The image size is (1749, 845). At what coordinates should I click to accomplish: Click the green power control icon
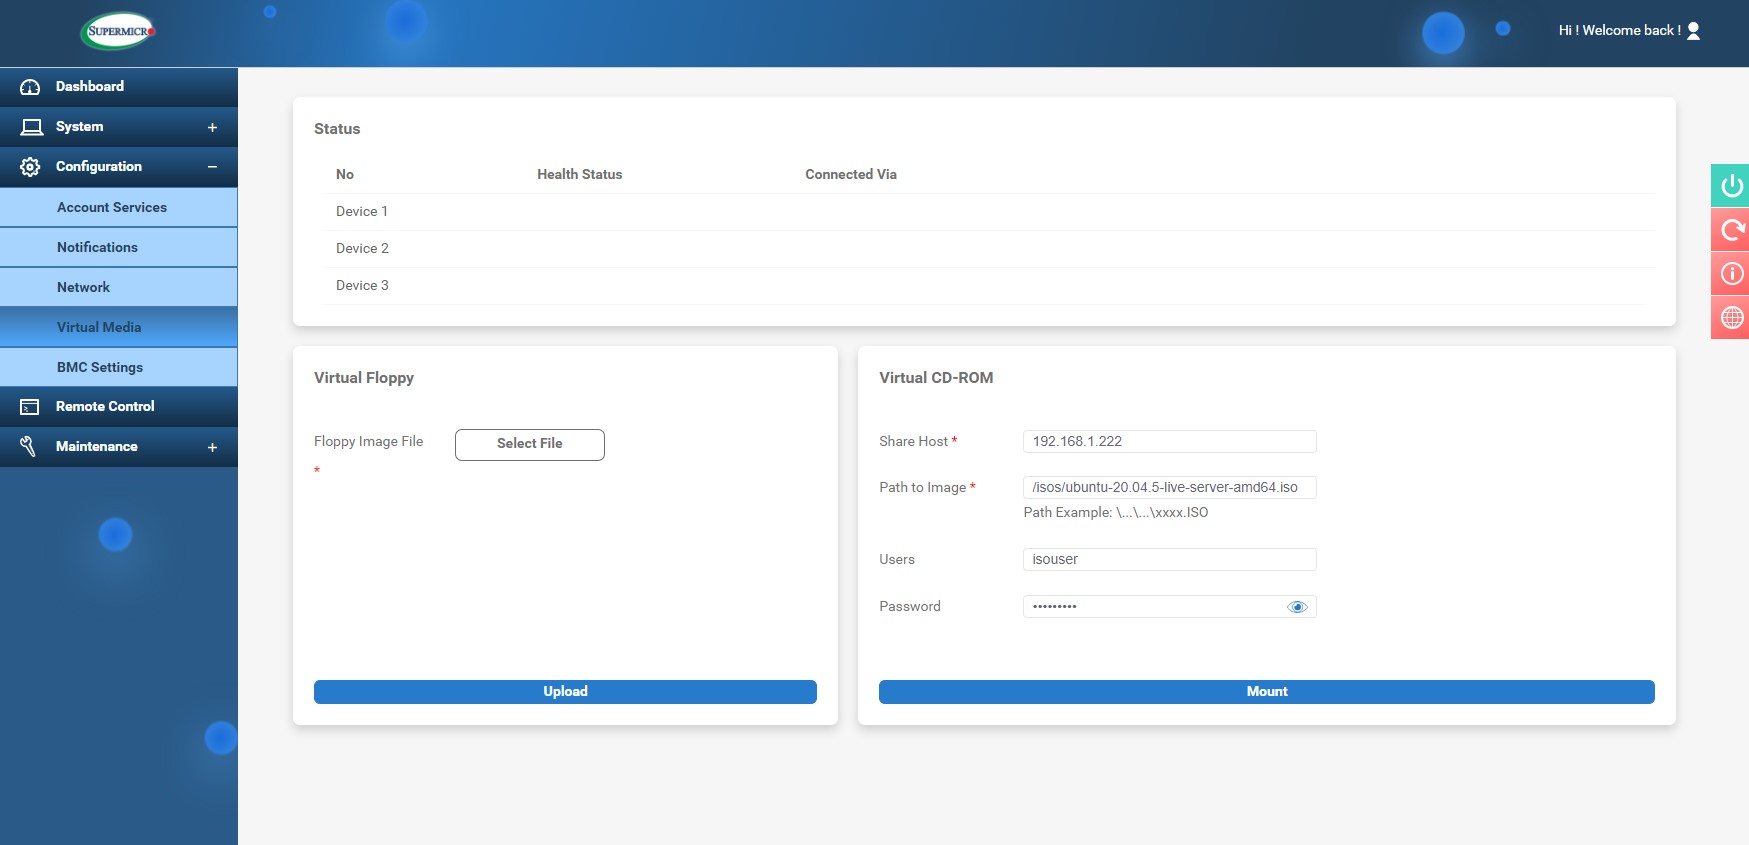(1731, 186)
